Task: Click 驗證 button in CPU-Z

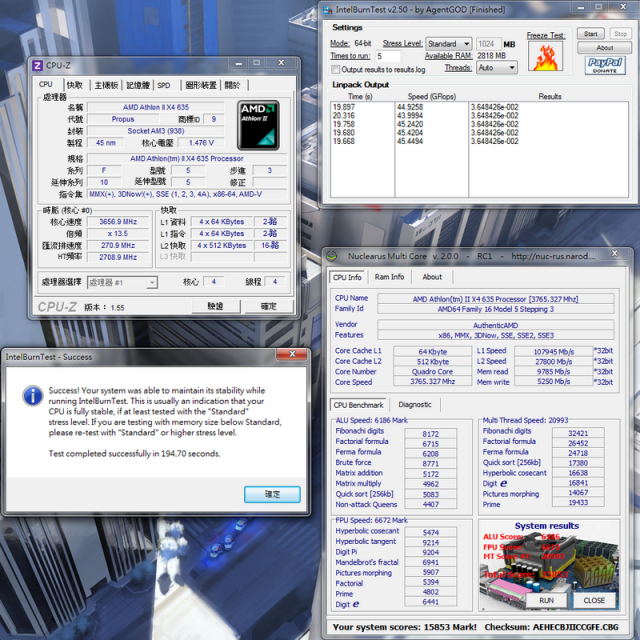Action: pos(216,306)
